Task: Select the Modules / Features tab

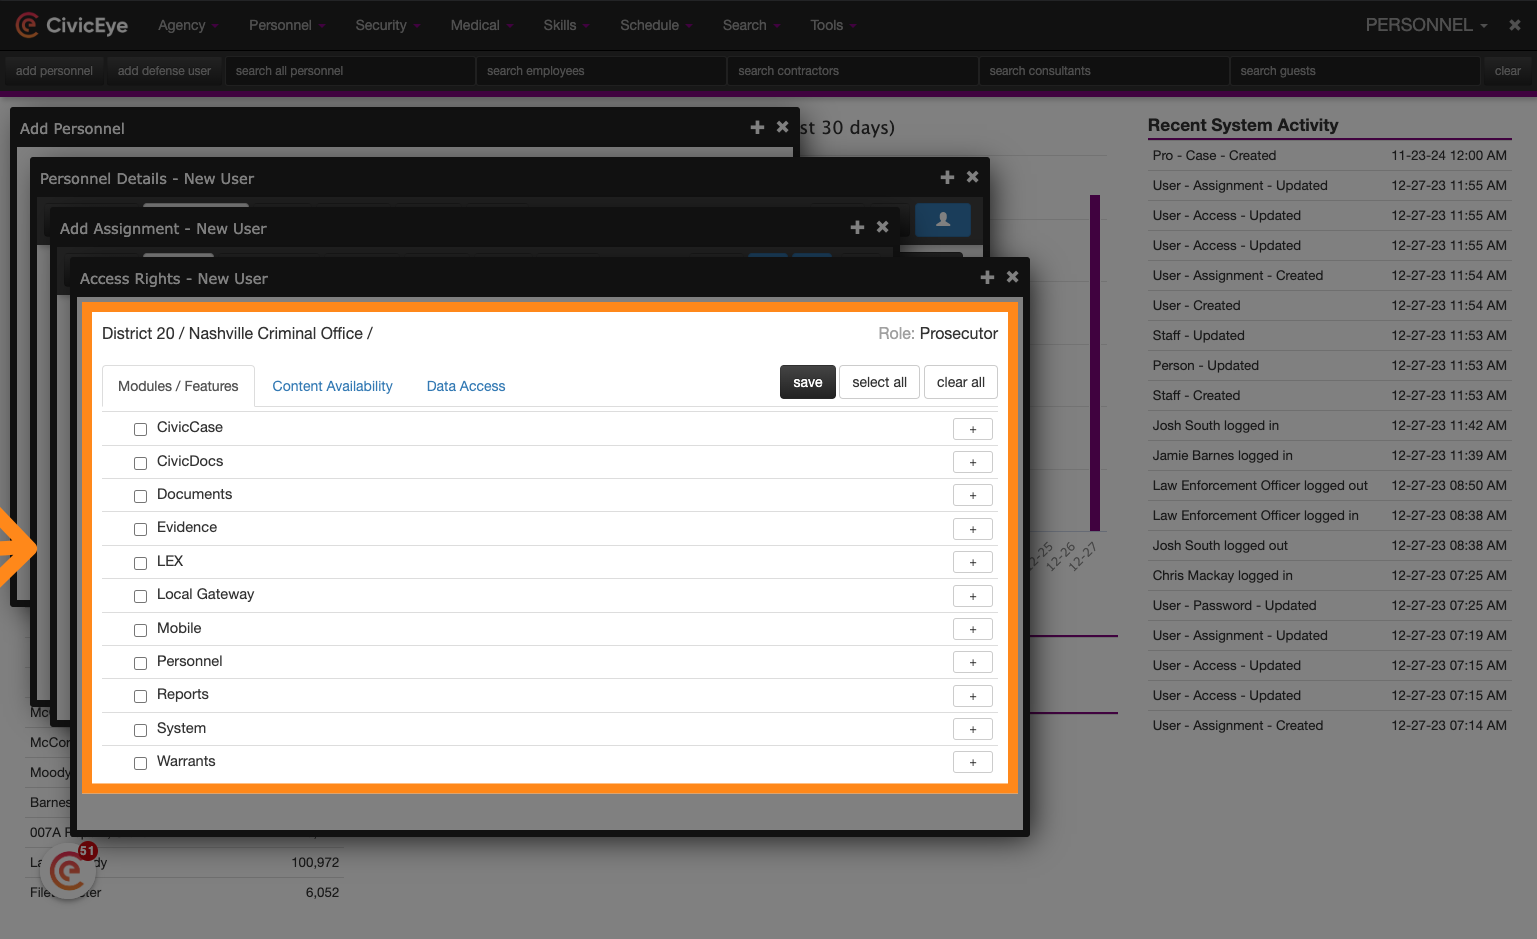Action: 178,386
